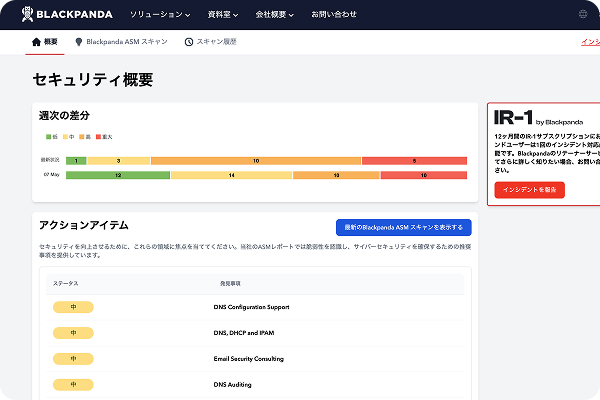Click the セキュリティ概要 page heading
600x400 pixels.
pyautogui.click(x=93, y=80)
